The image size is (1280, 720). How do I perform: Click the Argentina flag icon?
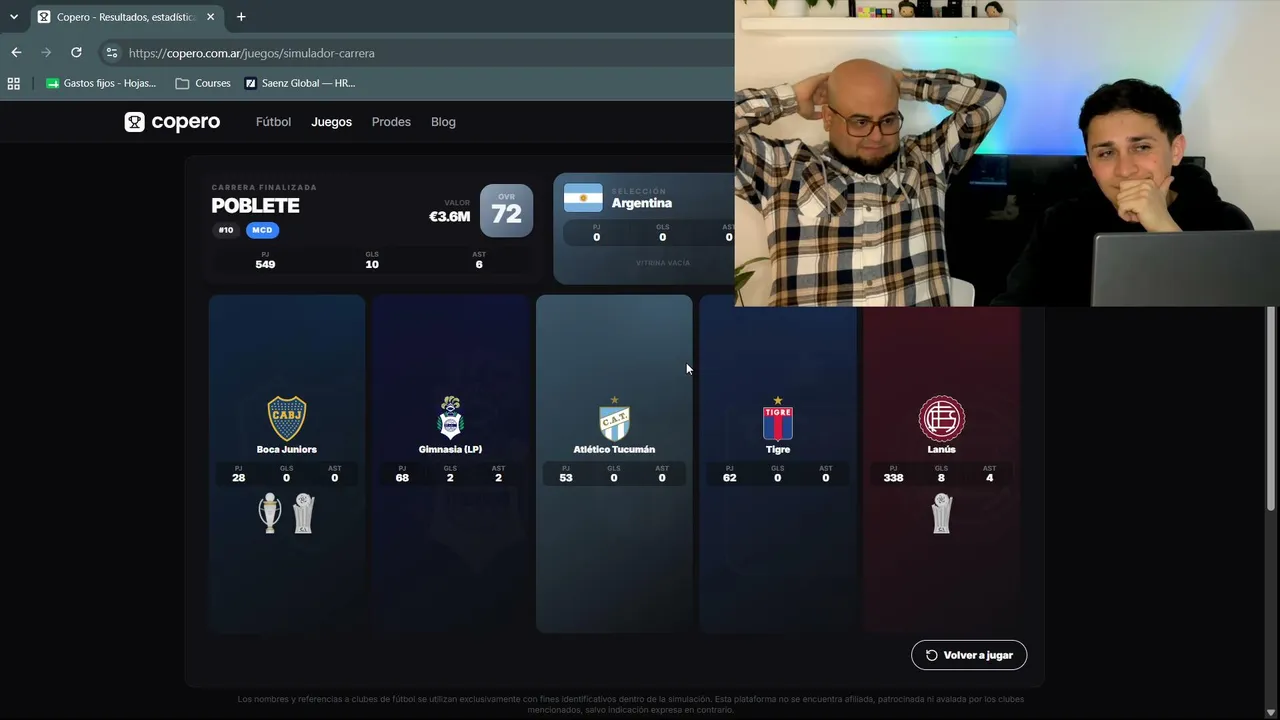583,198
